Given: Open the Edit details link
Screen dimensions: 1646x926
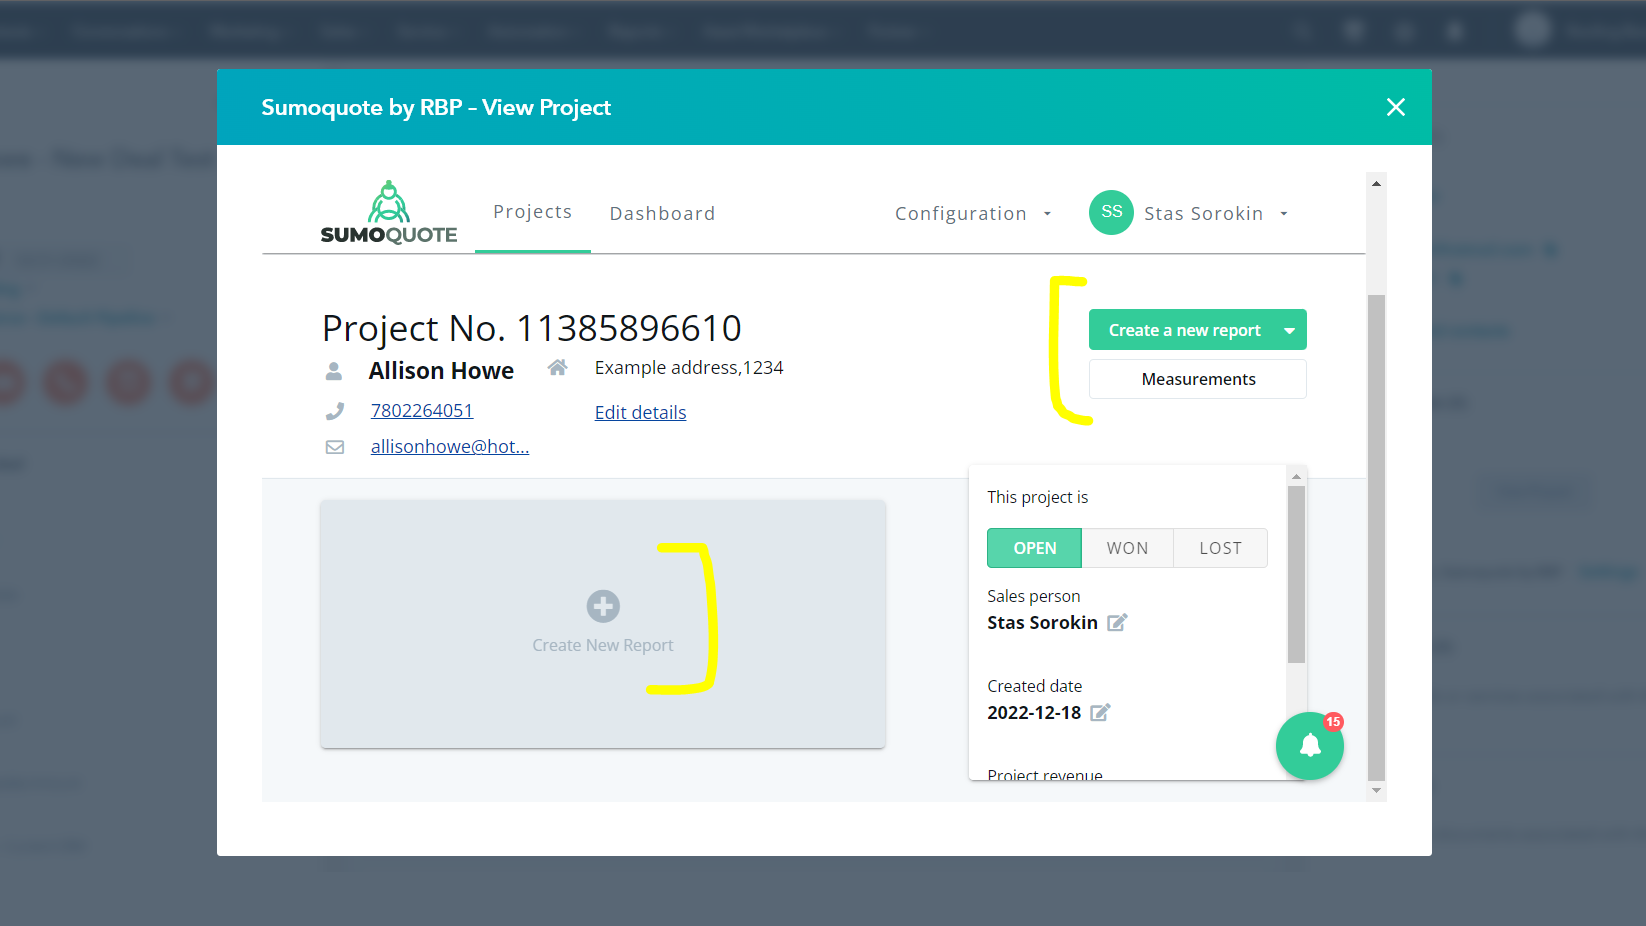Looking at the screenshot, I should (x=640, y=413).
